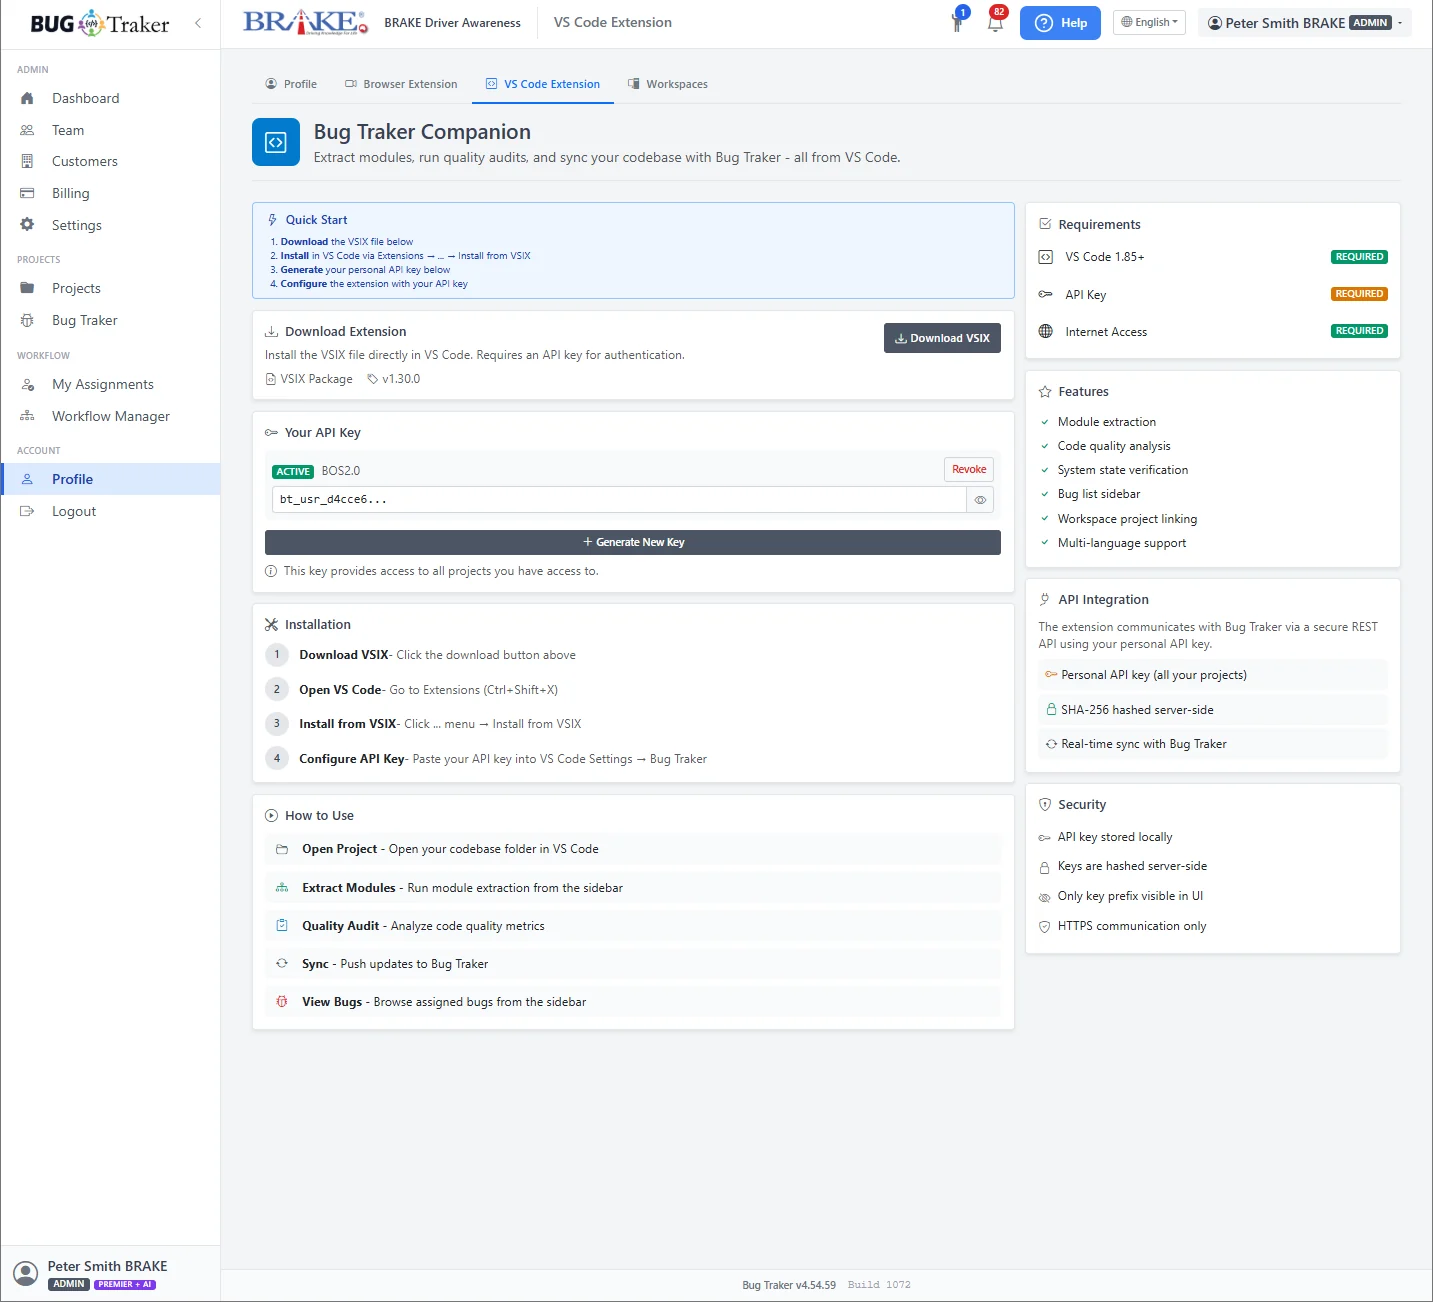This screenshot has height=1302, width=1433.
Task: Switch to the Profile tab
Action: tap(291, 84)
